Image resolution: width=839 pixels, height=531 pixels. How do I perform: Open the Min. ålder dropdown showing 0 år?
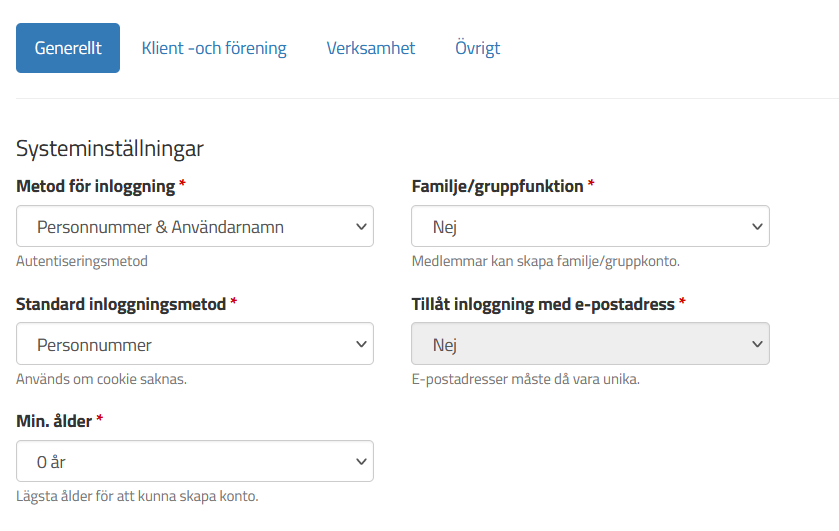pos(195,461)
